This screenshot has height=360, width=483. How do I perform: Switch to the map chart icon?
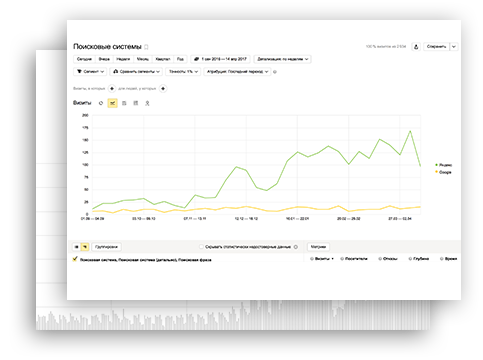point(147,103)
